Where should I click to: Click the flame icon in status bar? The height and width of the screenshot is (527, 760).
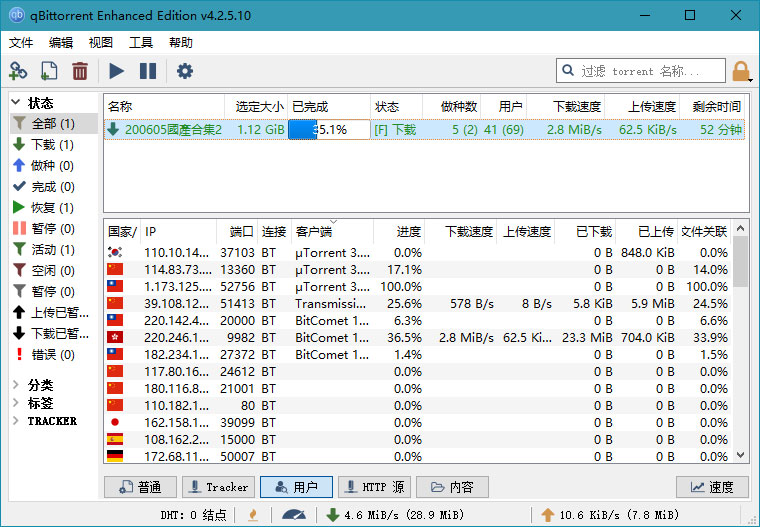click(x=253, y=514)
